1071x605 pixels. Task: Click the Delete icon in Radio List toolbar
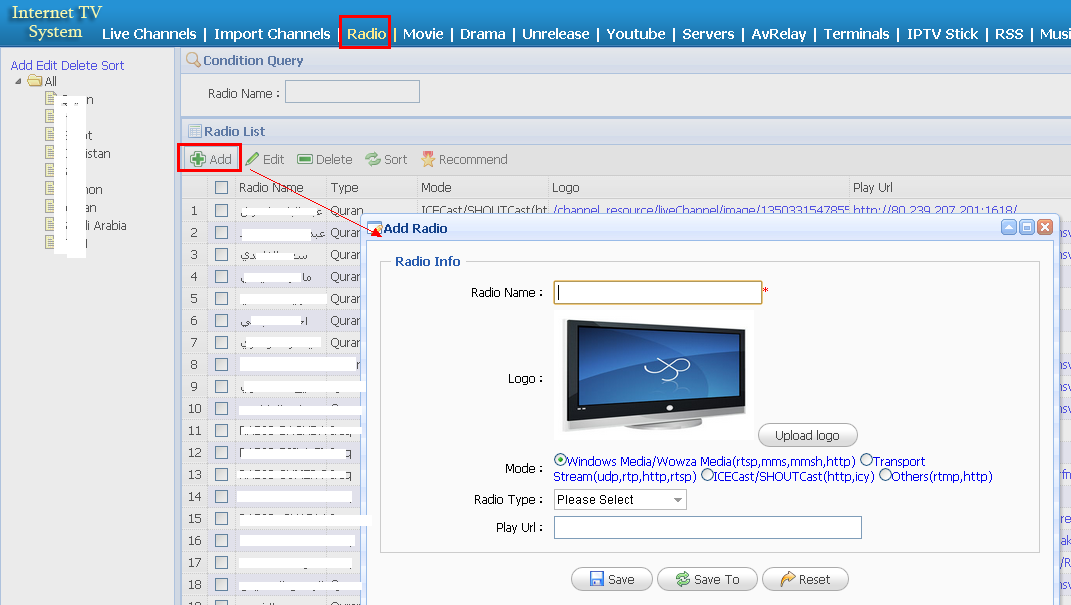tap(305, 159)
